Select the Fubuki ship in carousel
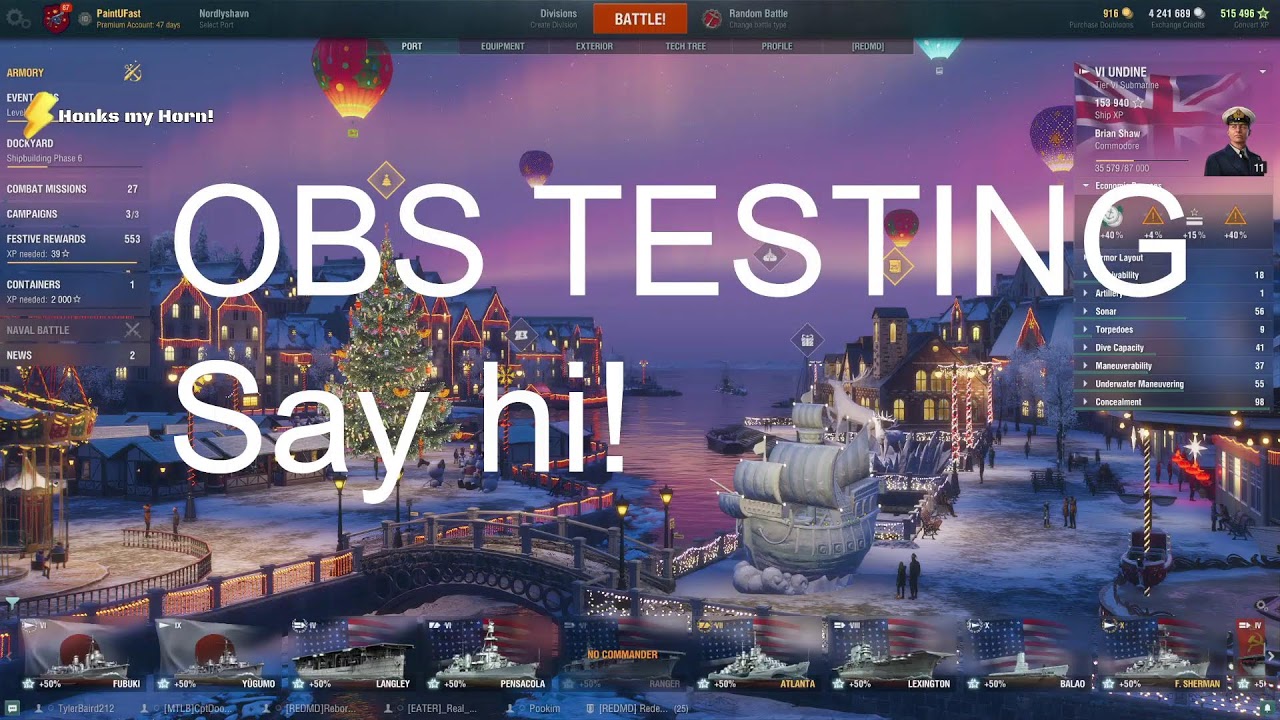The image size is (1280, 720). pyautogui.click(x=83, y=656)
